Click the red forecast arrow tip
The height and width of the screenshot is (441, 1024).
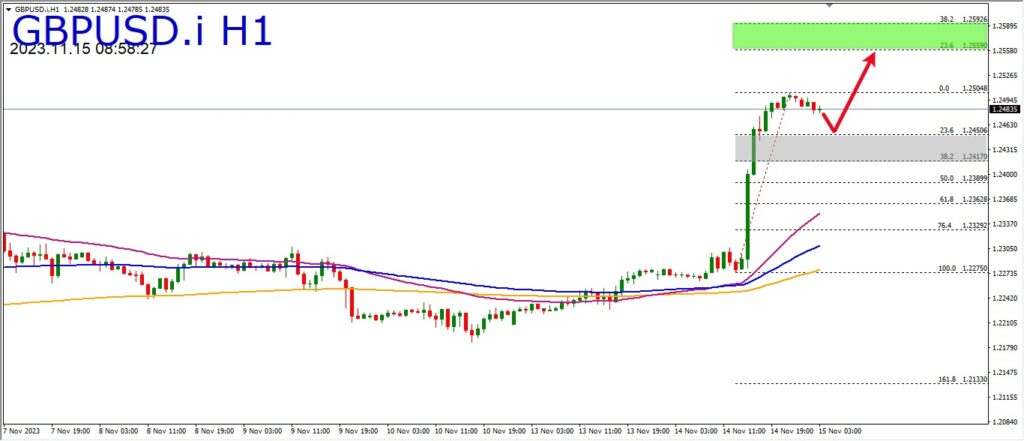874,55
